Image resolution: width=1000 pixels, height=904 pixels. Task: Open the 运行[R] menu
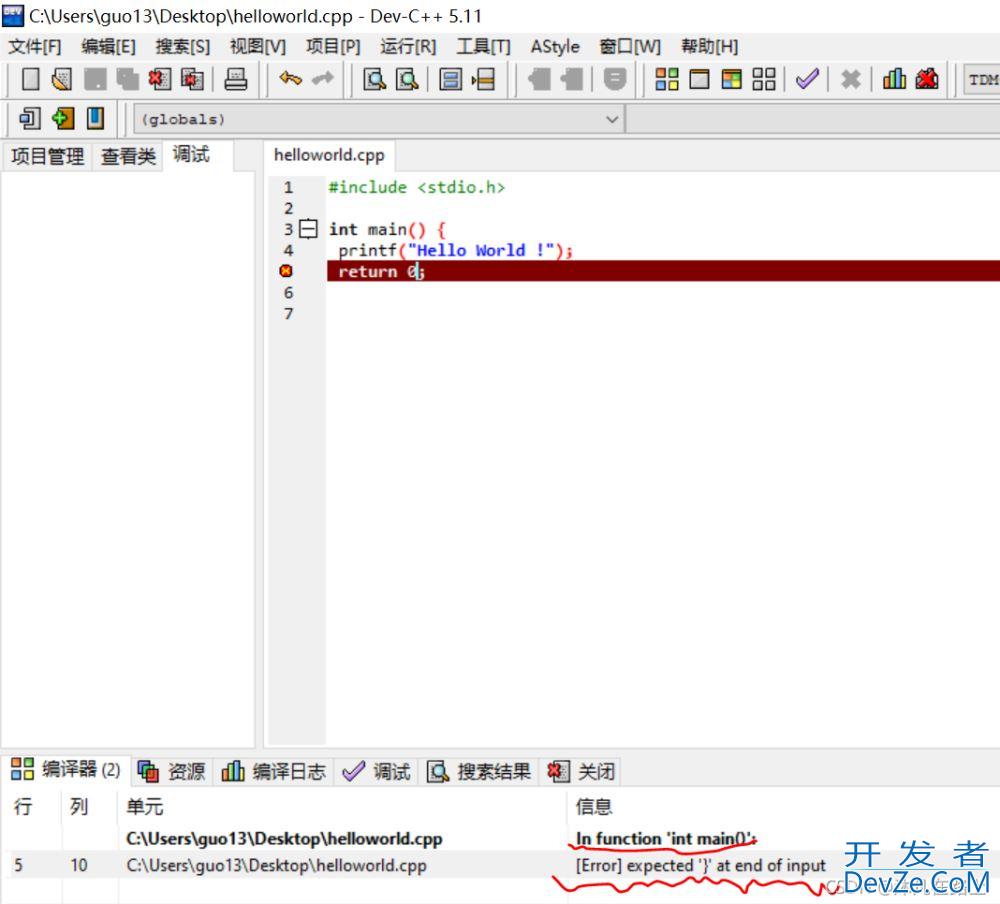point(408,47)
